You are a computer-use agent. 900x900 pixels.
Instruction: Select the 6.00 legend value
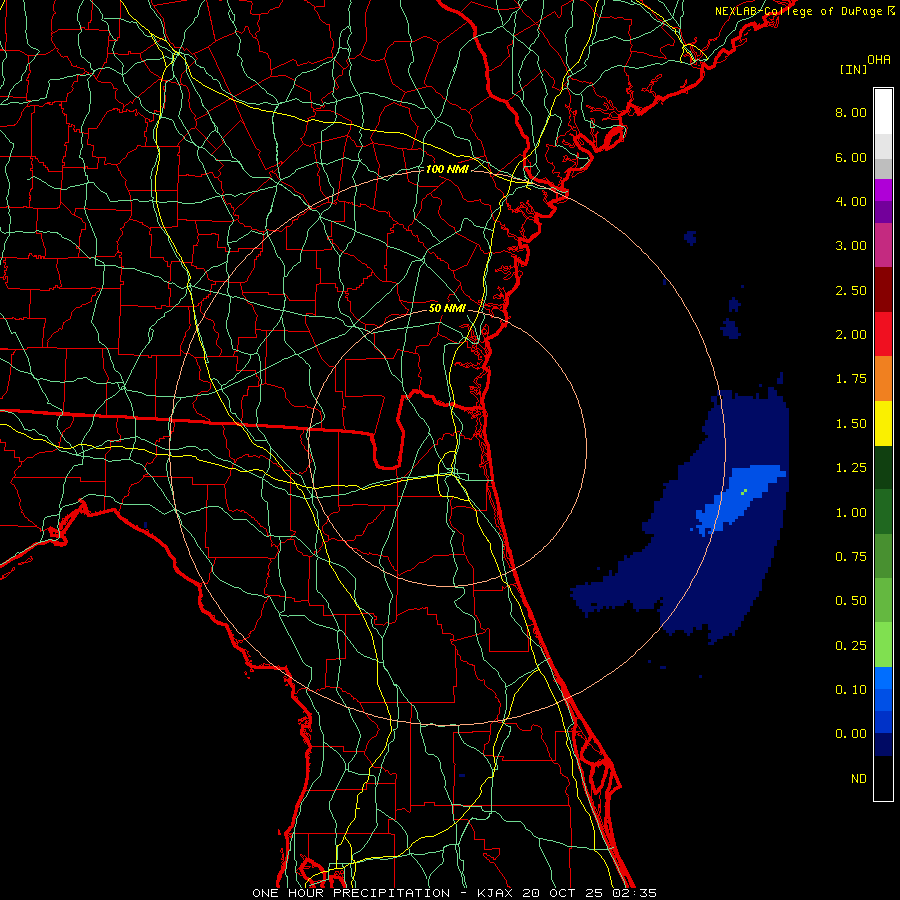coord(851,157)
